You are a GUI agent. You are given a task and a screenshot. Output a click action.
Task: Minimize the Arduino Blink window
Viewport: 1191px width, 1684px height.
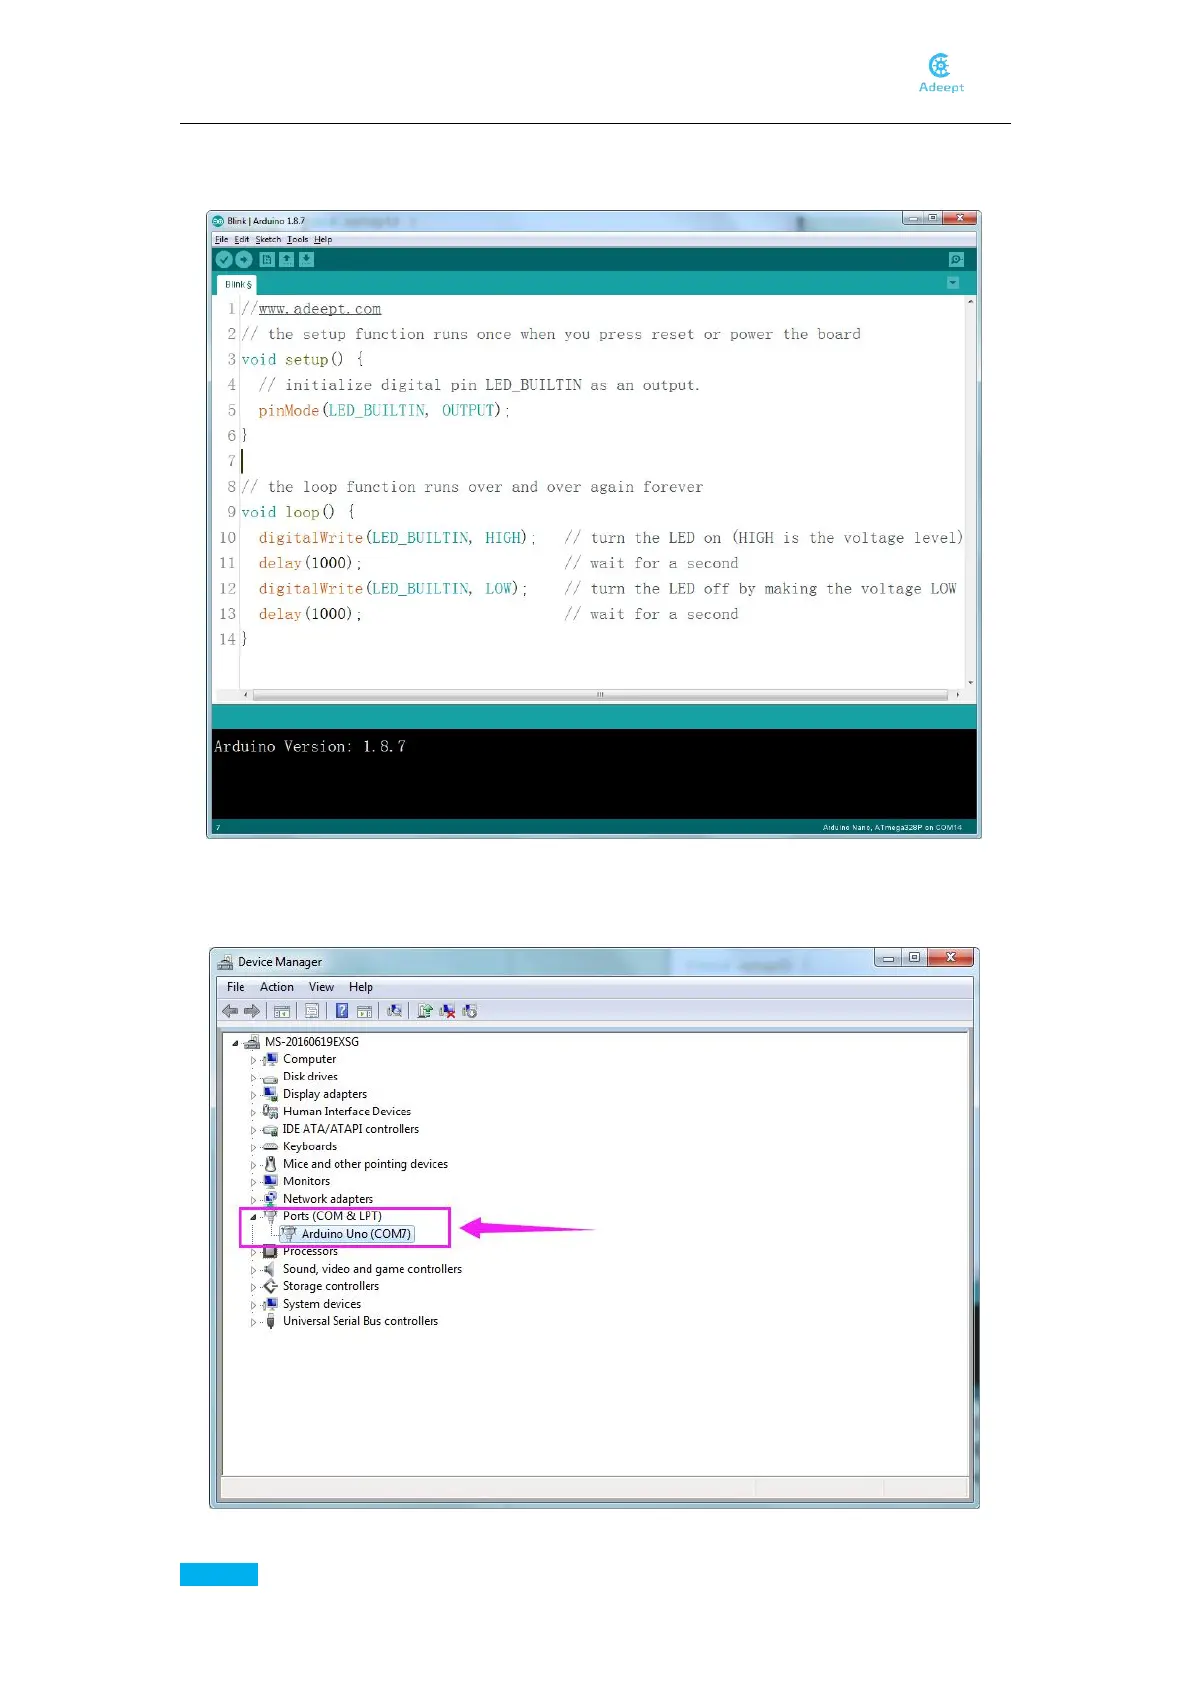(913, 217)
